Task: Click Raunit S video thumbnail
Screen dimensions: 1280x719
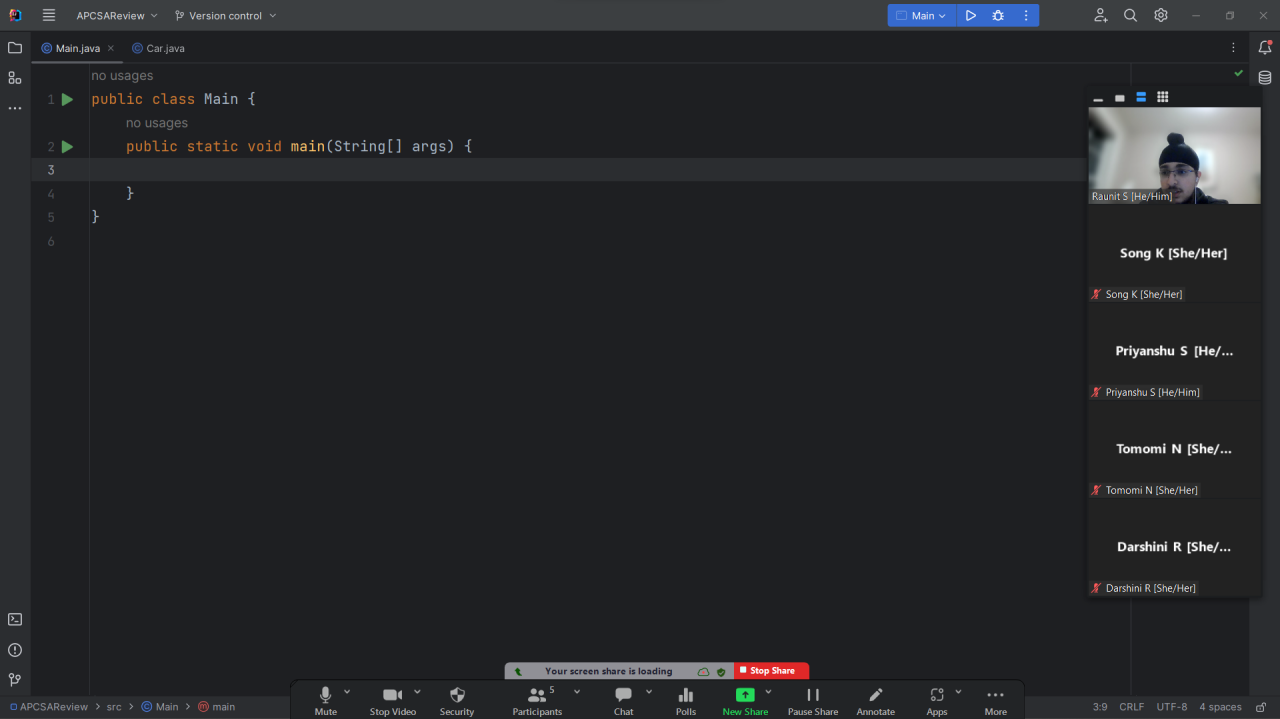Action: (1174, 155)
